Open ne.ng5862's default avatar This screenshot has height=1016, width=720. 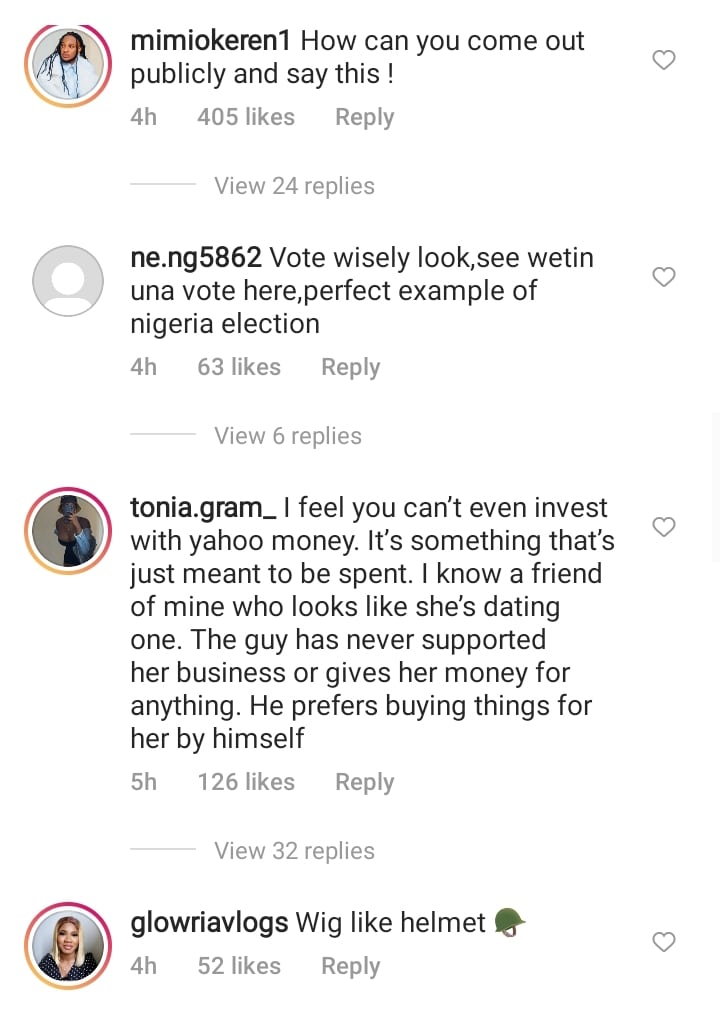point(68,281)
